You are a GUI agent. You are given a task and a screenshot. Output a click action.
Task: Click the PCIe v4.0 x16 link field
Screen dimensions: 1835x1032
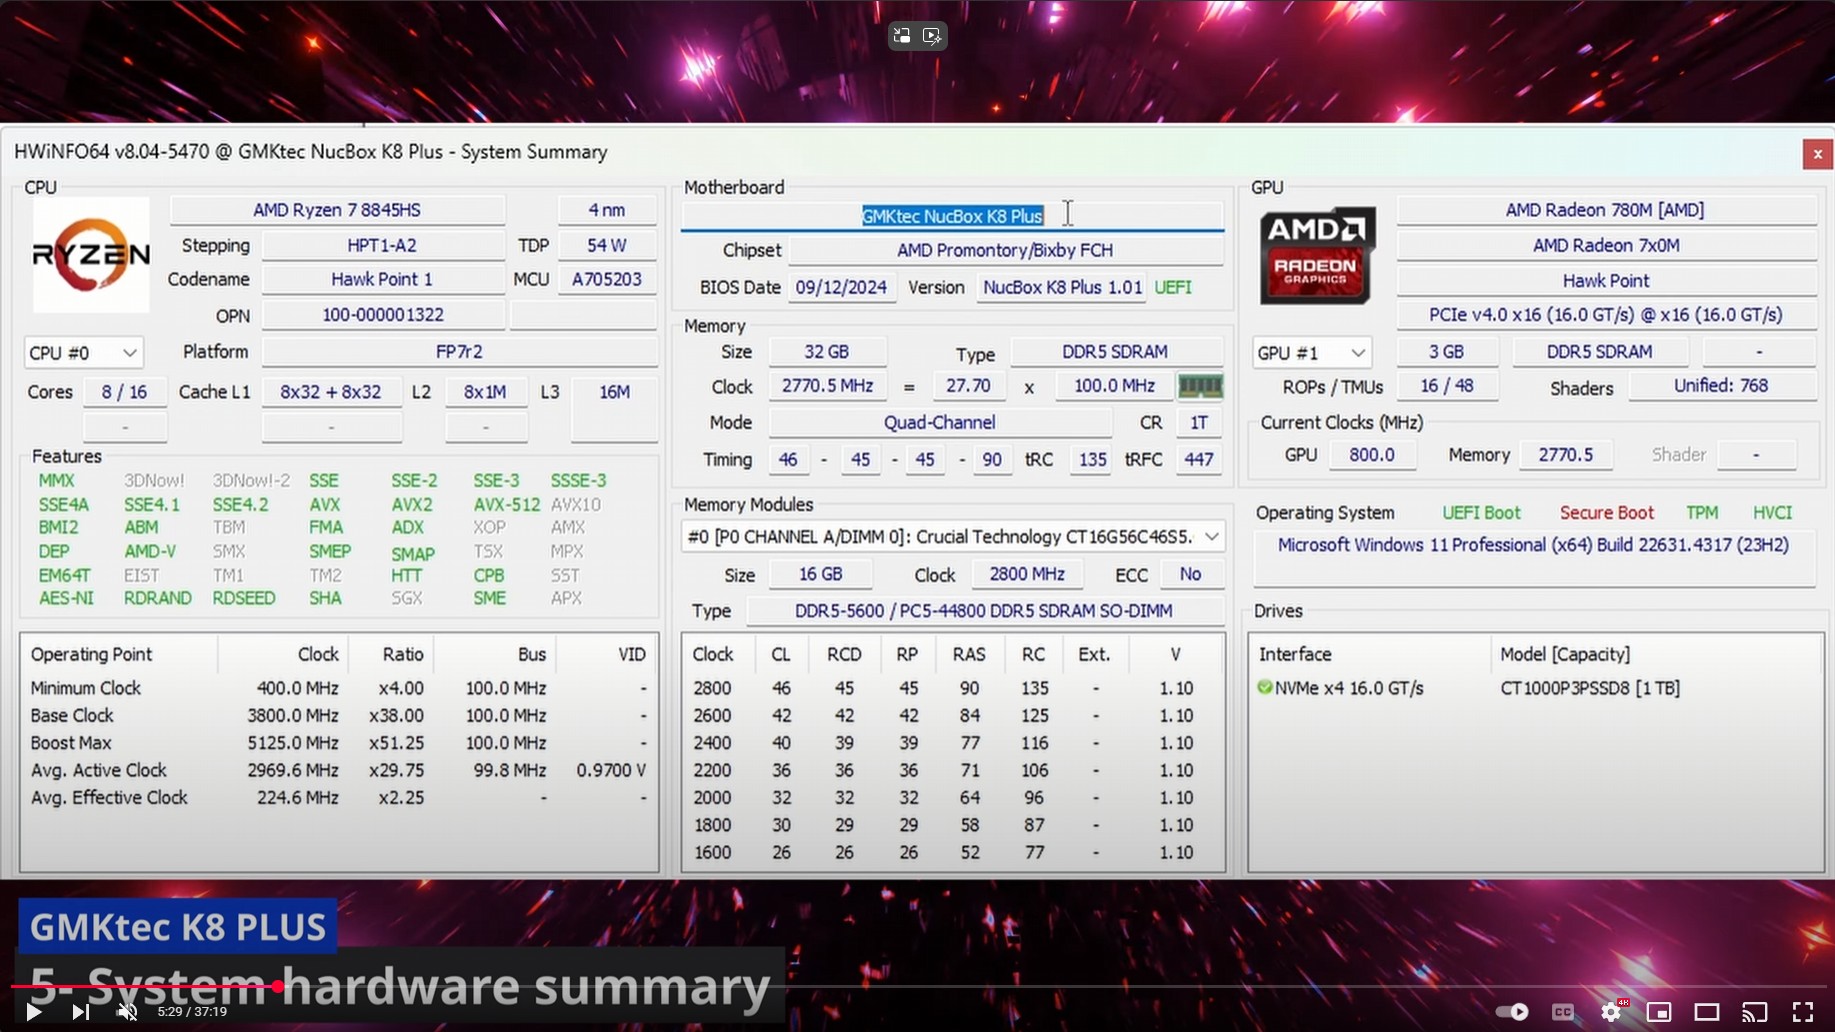[x=1605, y=314]
